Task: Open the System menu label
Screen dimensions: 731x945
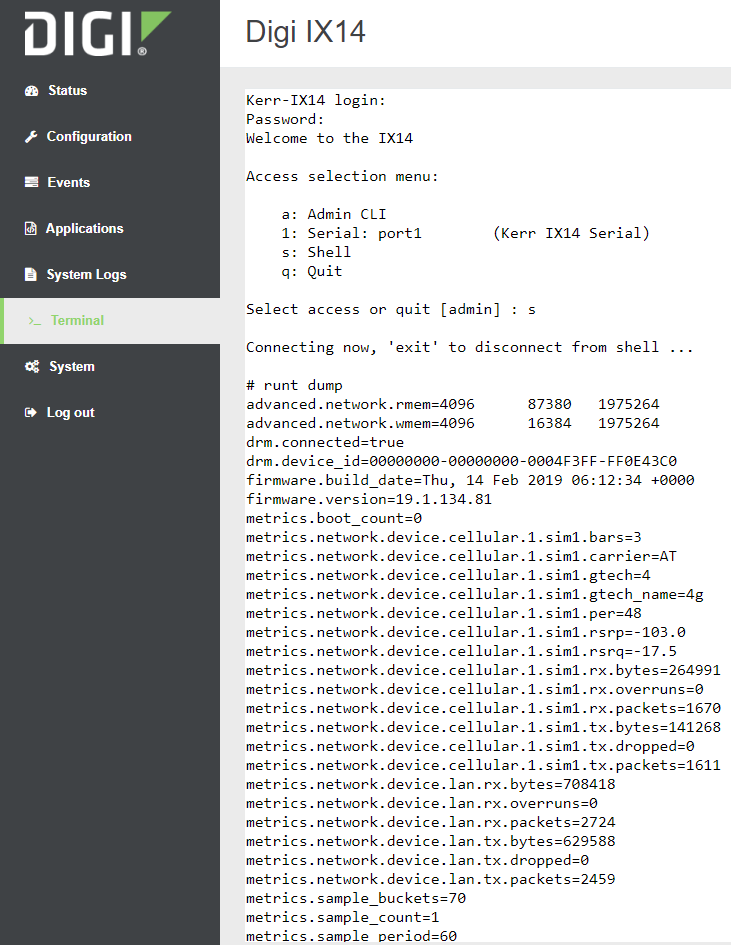Action: 72,366
